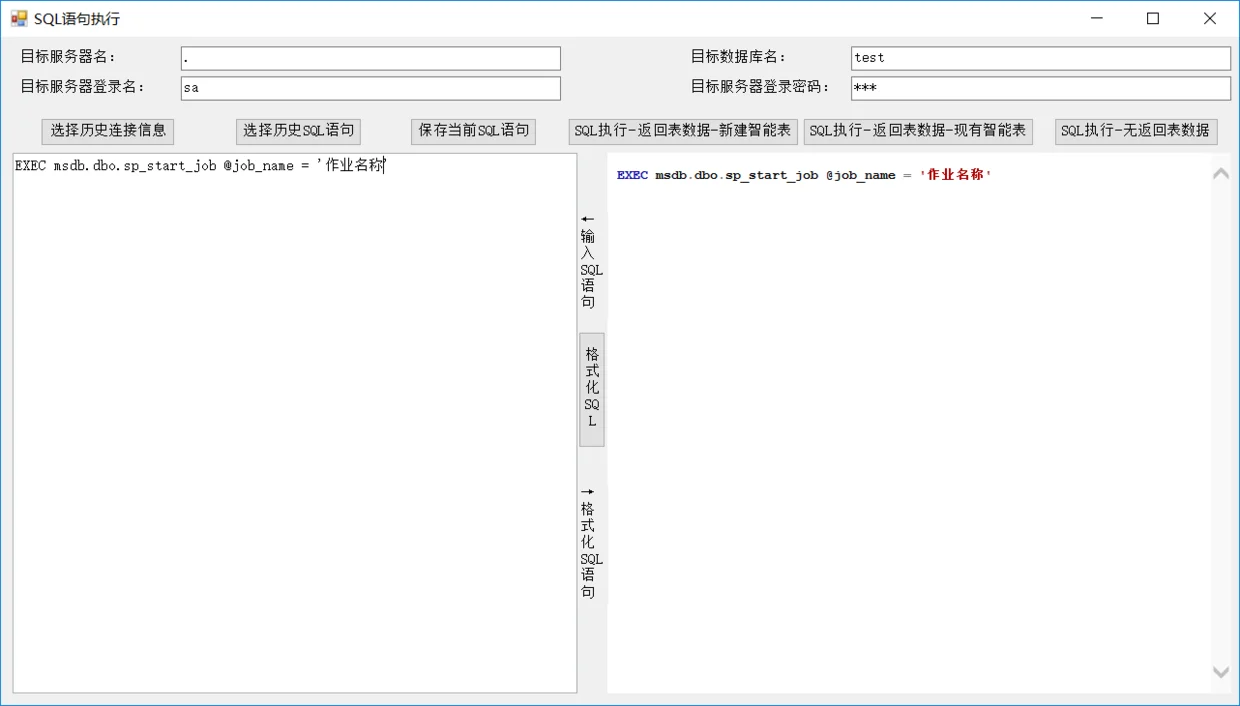Click the 选择历史连接信息 button
This screenshot has height=706, width=1240.
click(x=108, y=131)
